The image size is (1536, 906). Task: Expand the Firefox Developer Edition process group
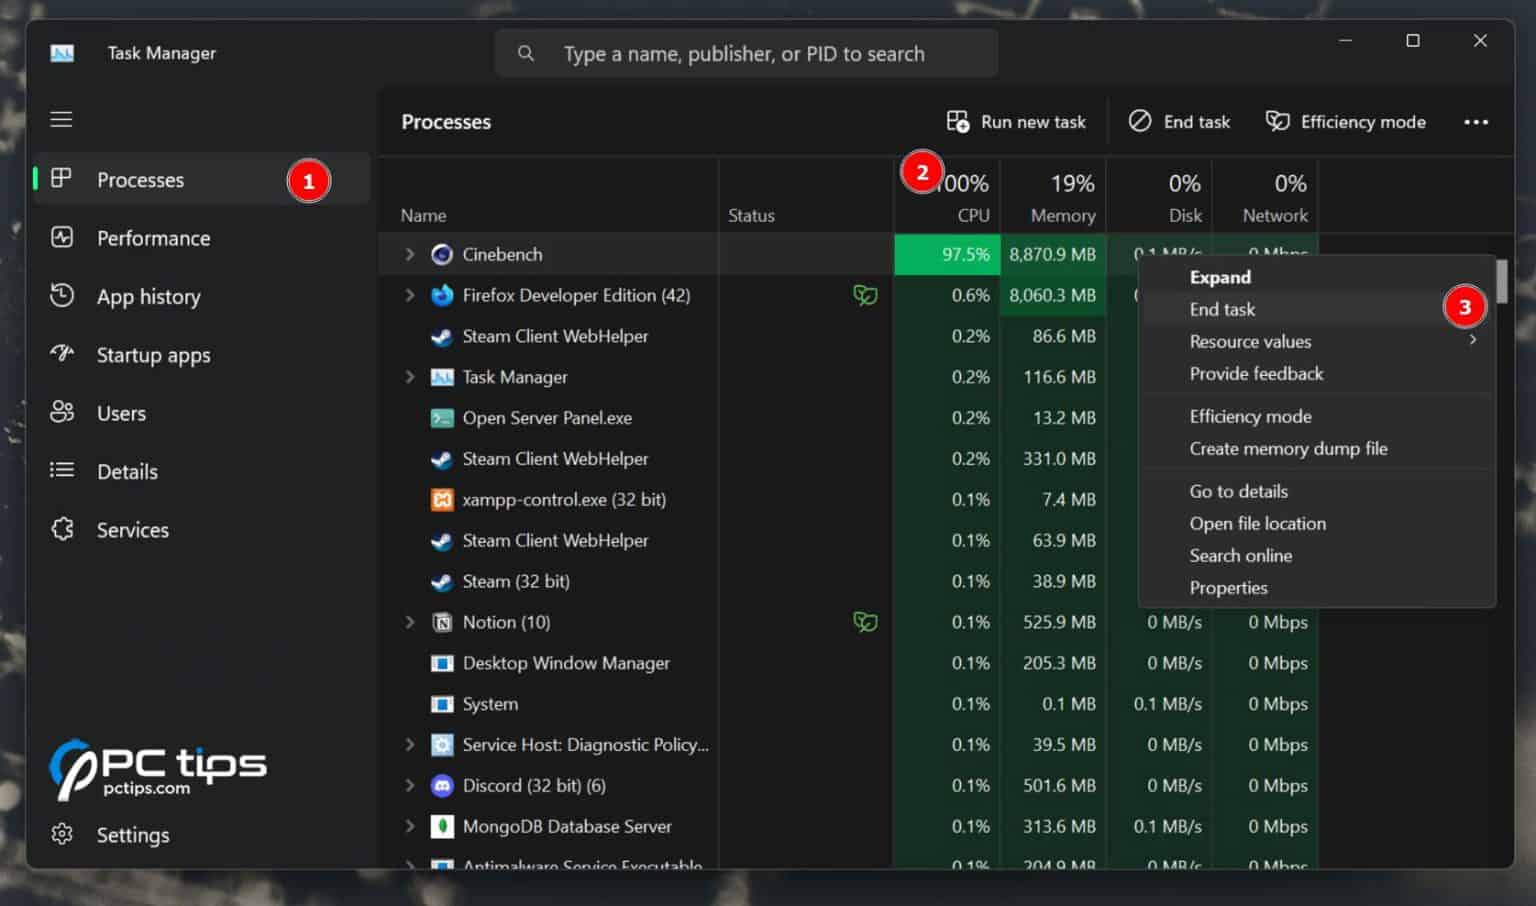point(410,295)
